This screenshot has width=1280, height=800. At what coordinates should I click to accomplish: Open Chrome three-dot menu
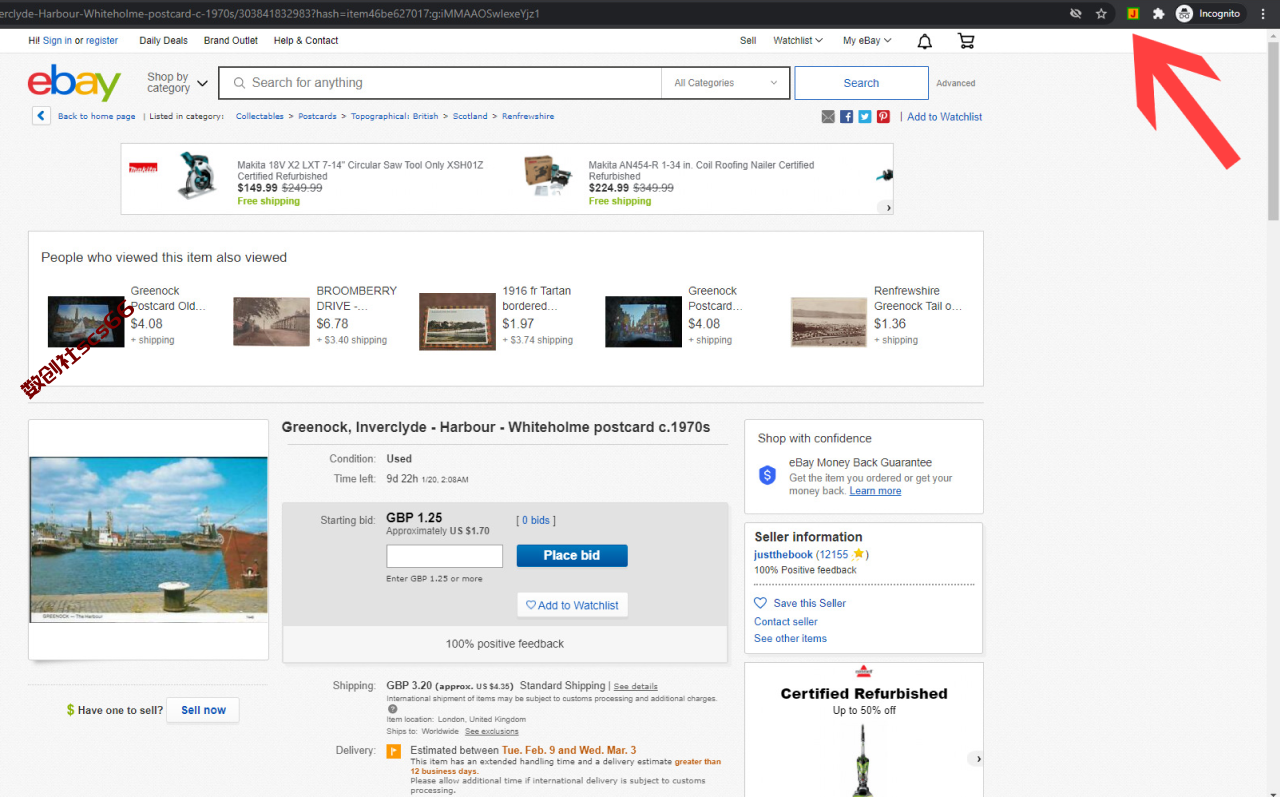[x=1263, y=14]
